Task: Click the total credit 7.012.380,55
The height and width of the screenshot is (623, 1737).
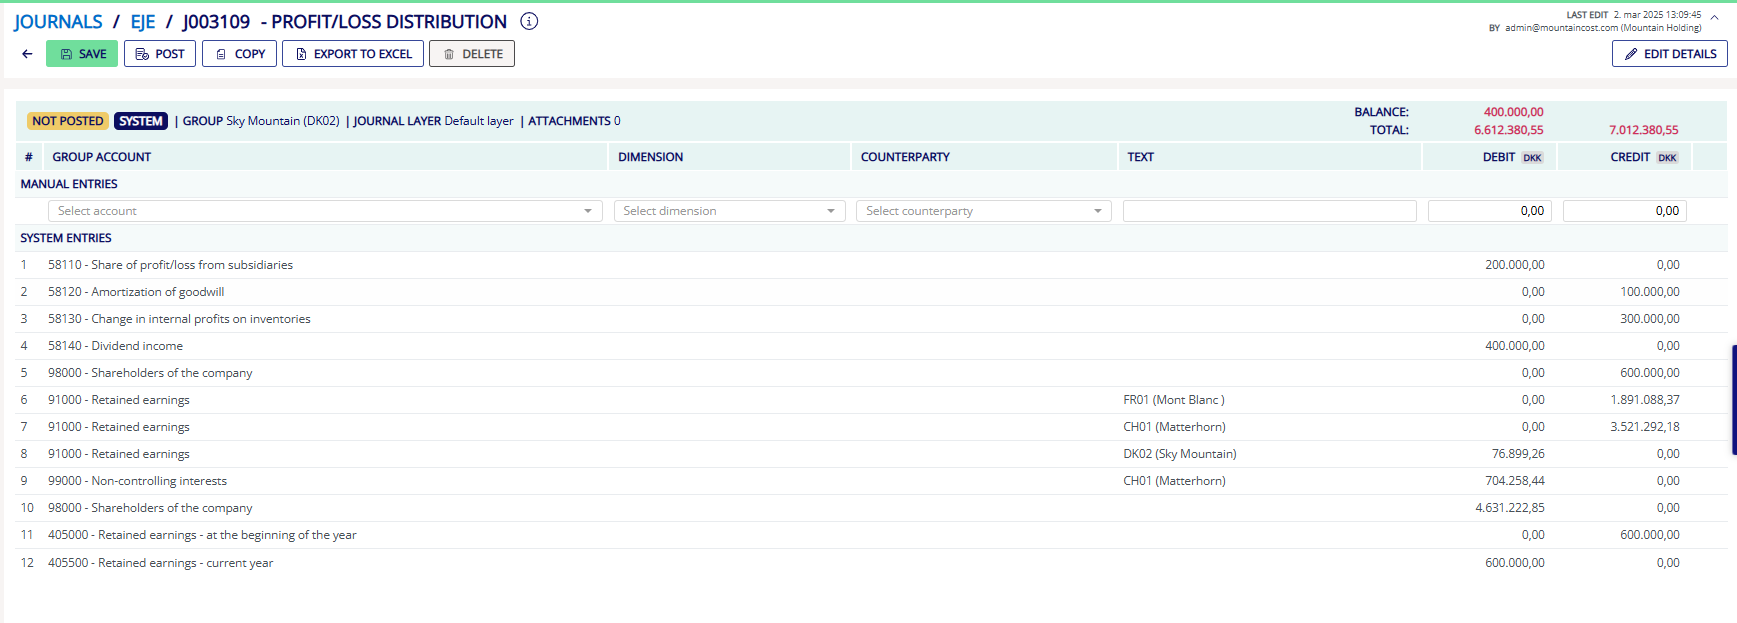Action: 1644,130
